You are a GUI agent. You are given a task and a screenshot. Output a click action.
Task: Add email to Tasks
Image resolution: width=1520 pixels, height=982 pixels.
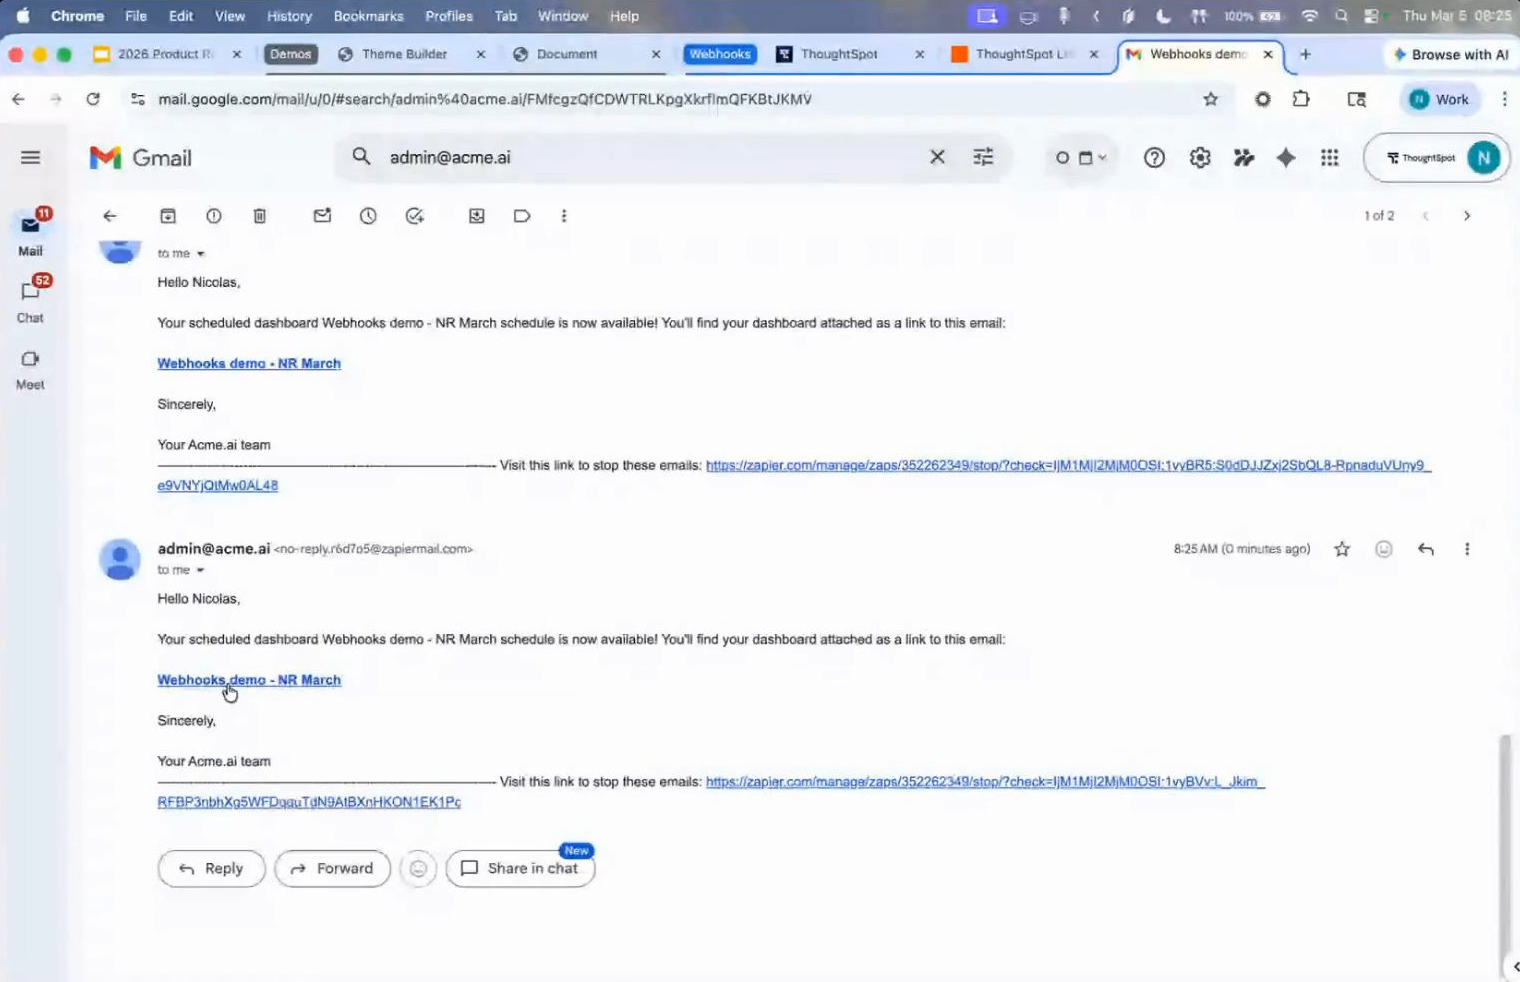415,216
